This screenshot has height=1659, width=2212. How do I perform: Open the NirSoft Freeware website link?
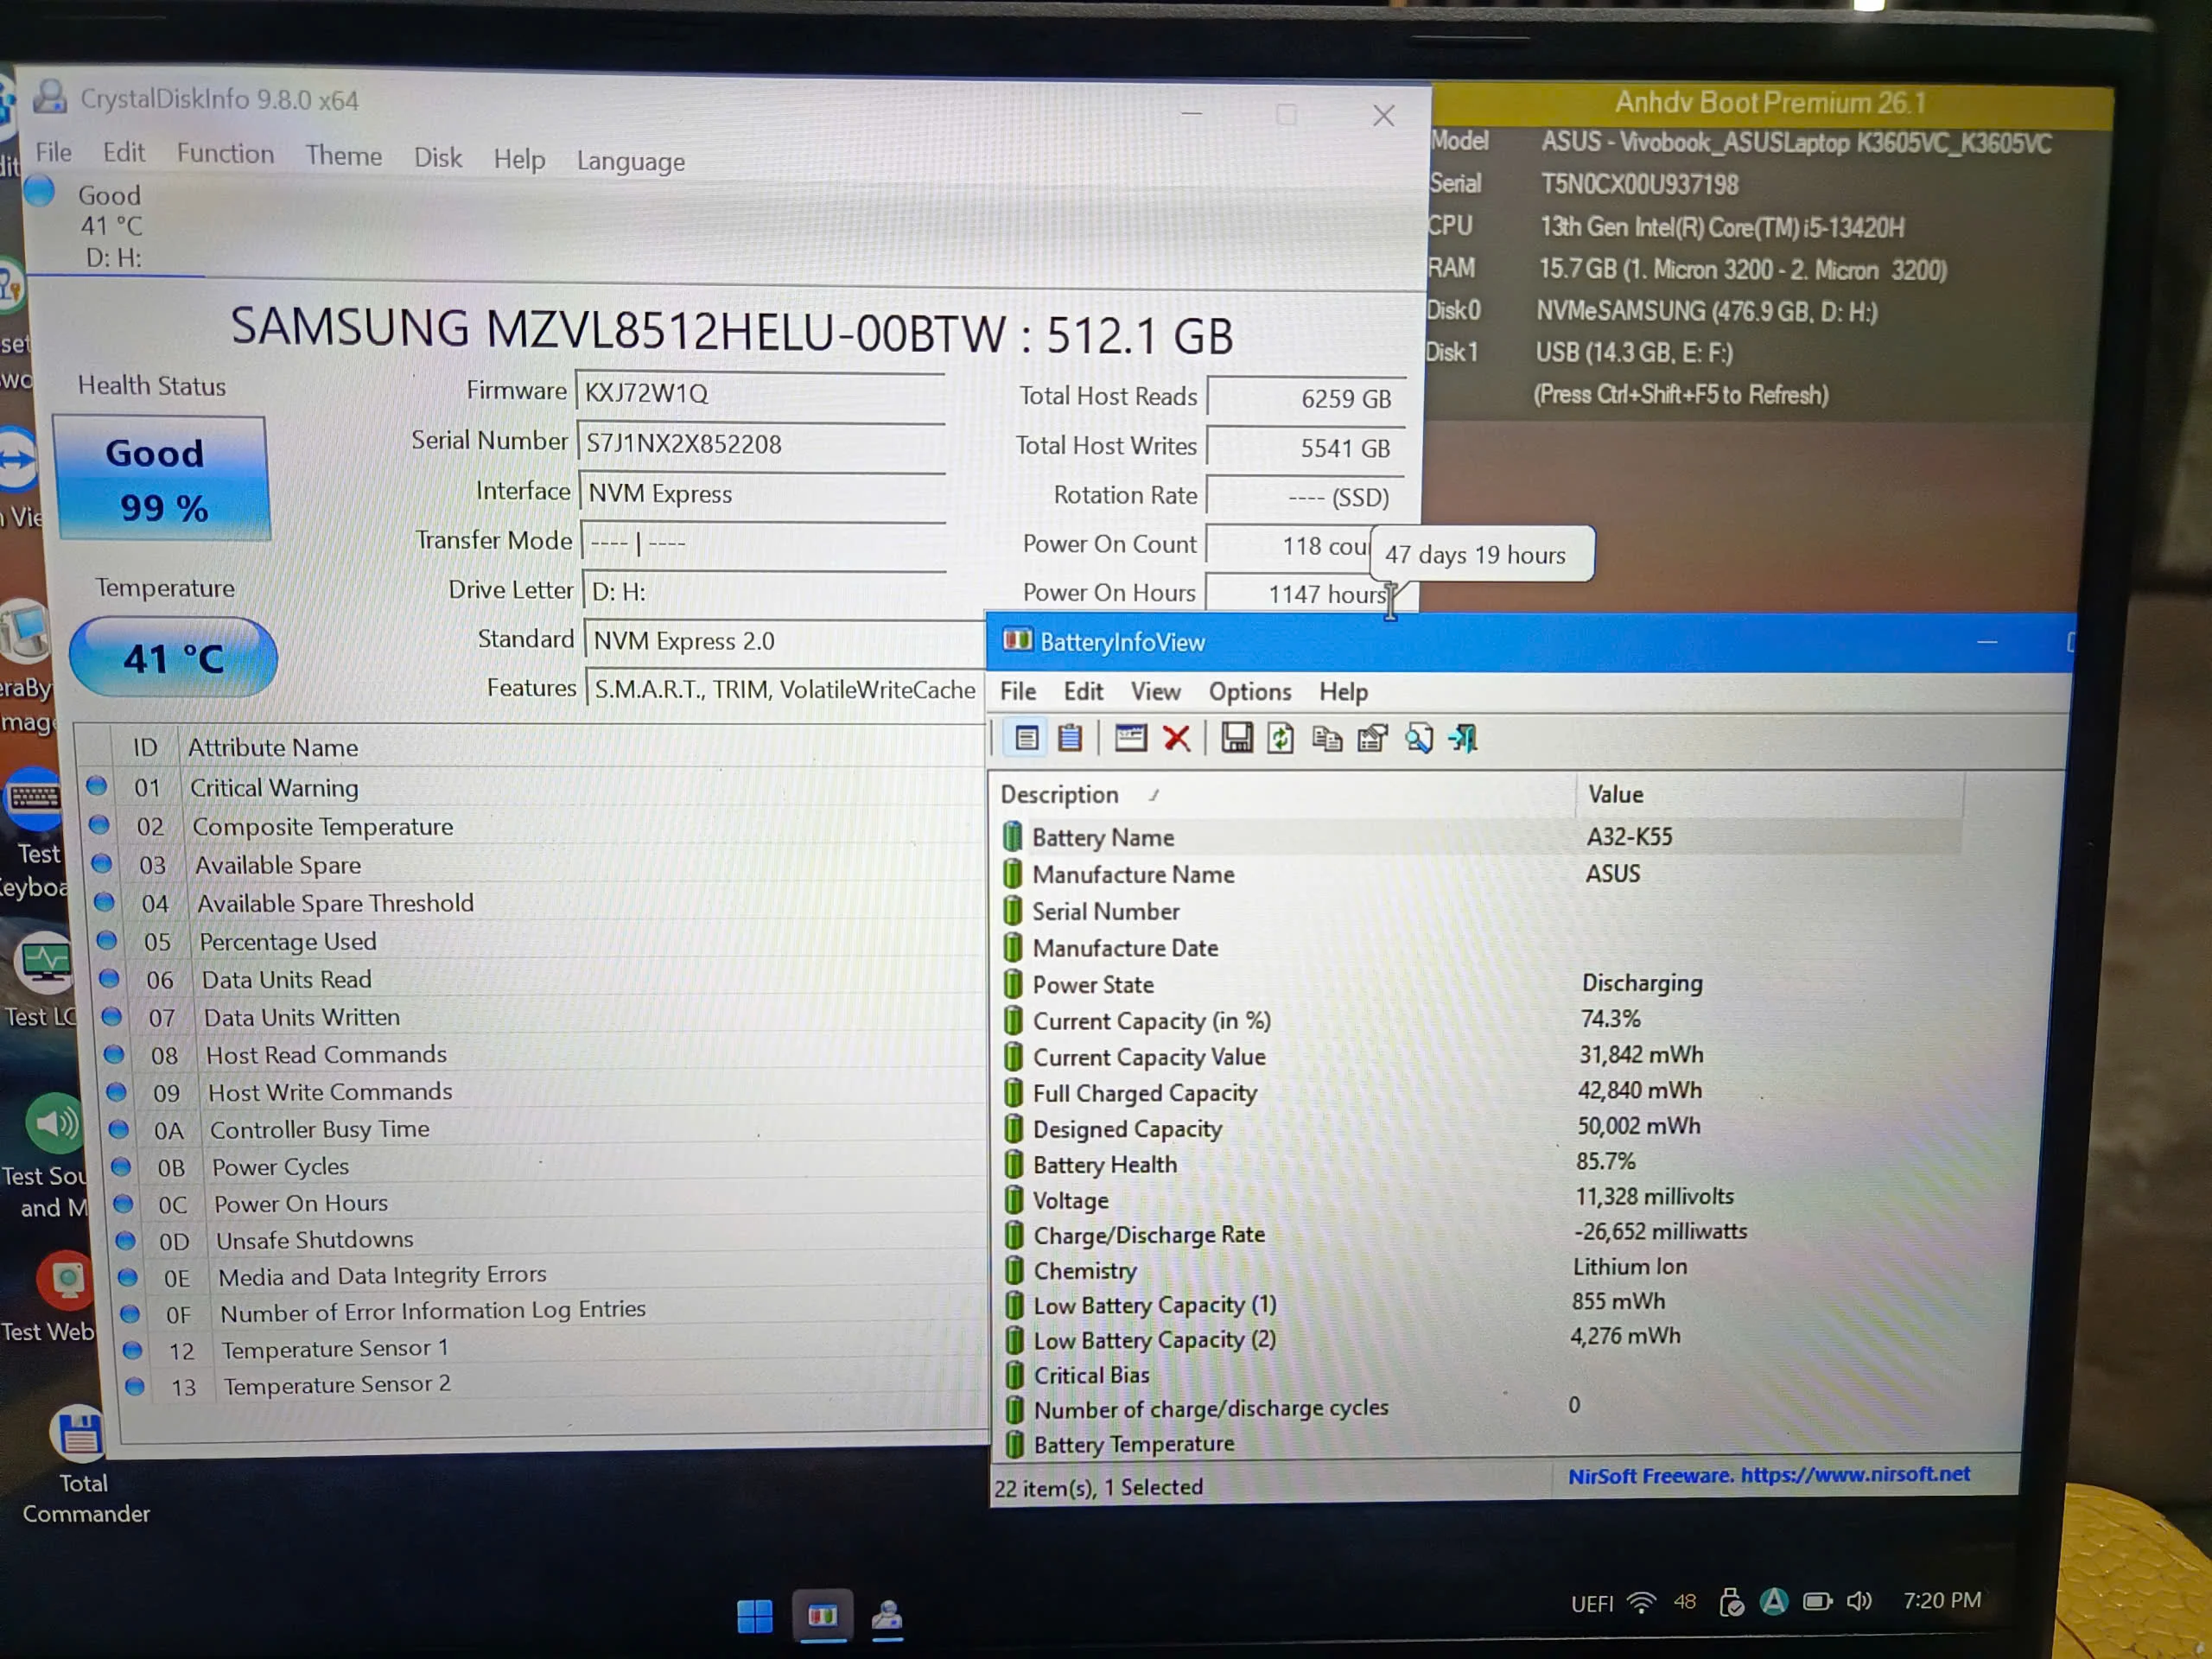tap(1768, 1474)
